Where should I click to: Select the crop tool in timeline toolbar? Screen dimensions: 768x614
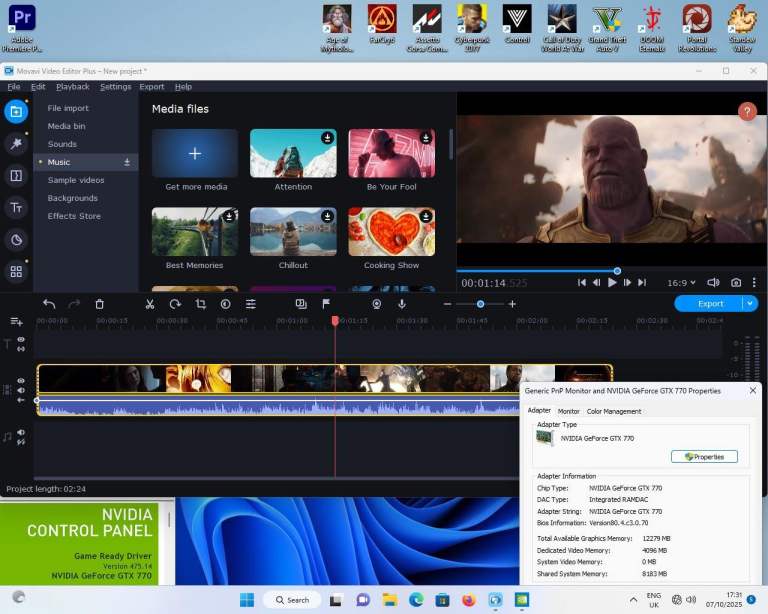[x=200, y=304]
